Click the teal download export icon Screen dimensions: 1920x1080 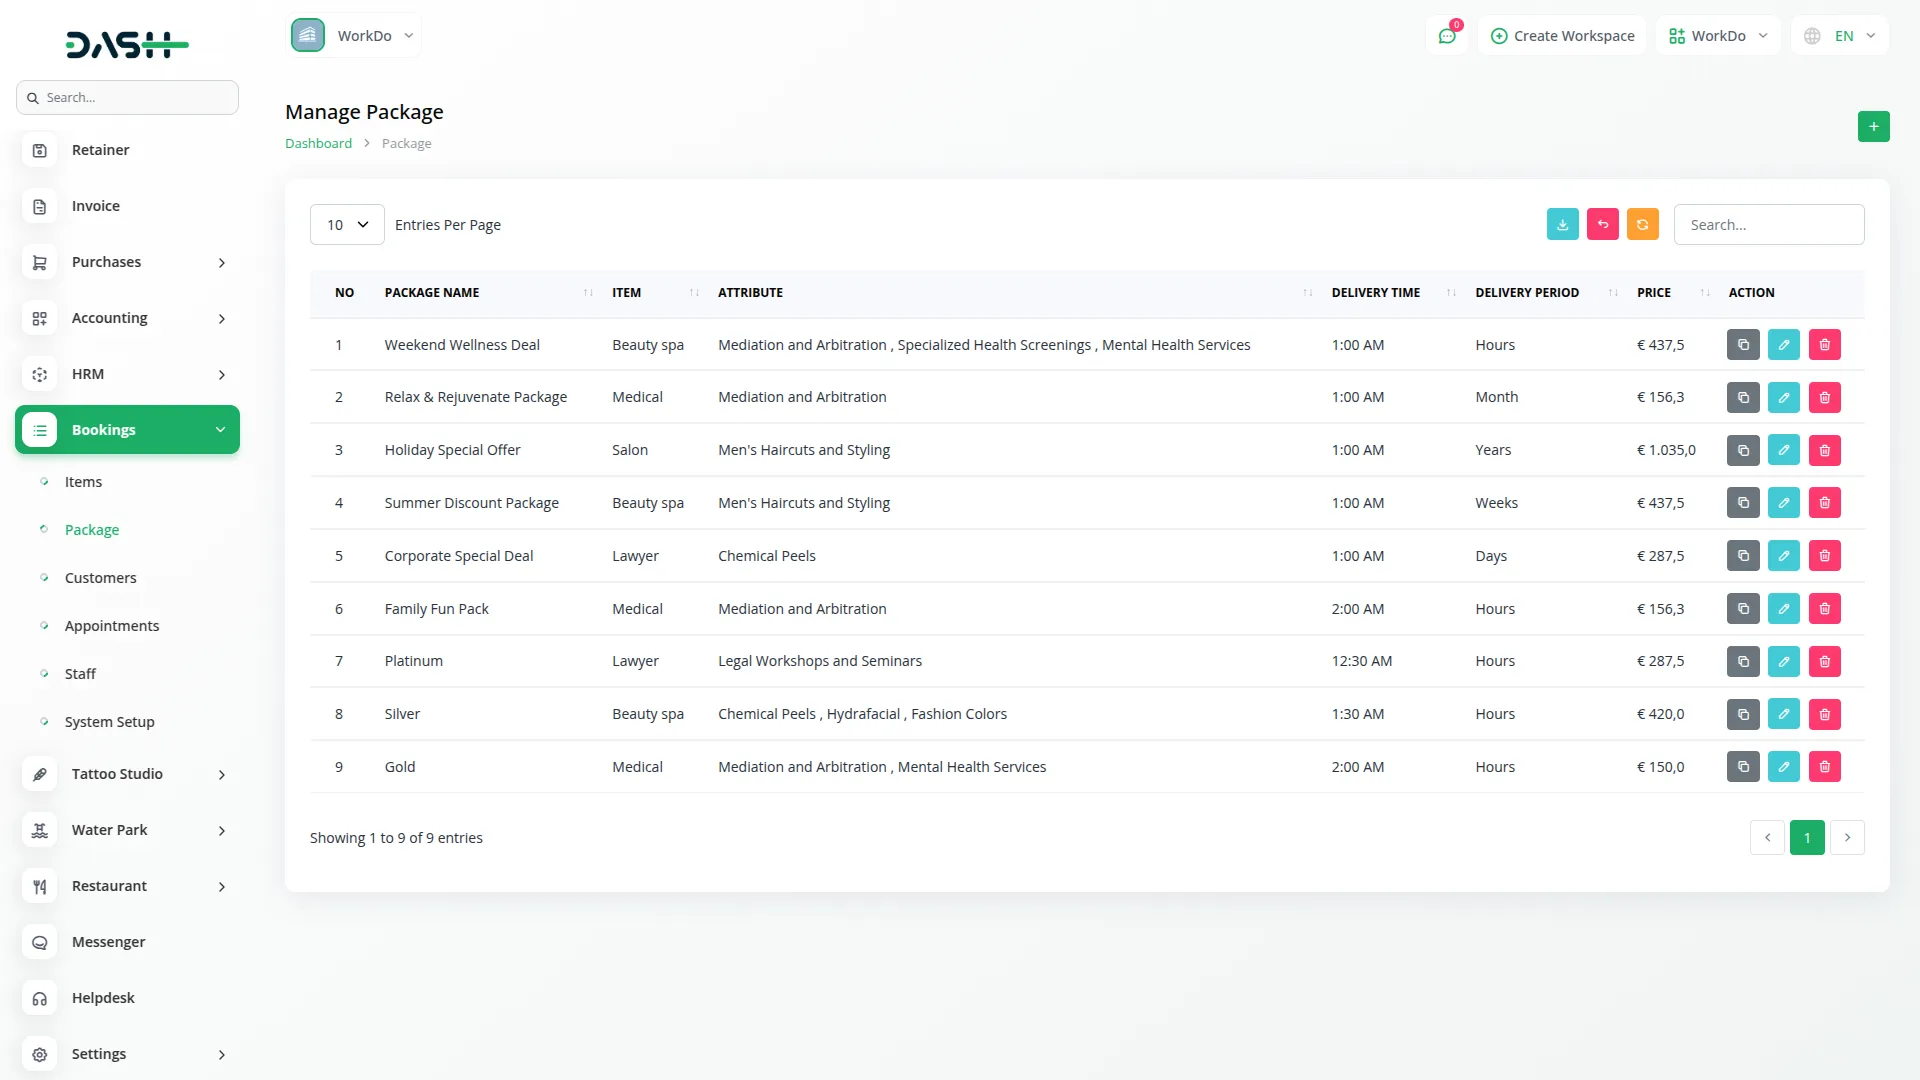(x=1562, y=225)
